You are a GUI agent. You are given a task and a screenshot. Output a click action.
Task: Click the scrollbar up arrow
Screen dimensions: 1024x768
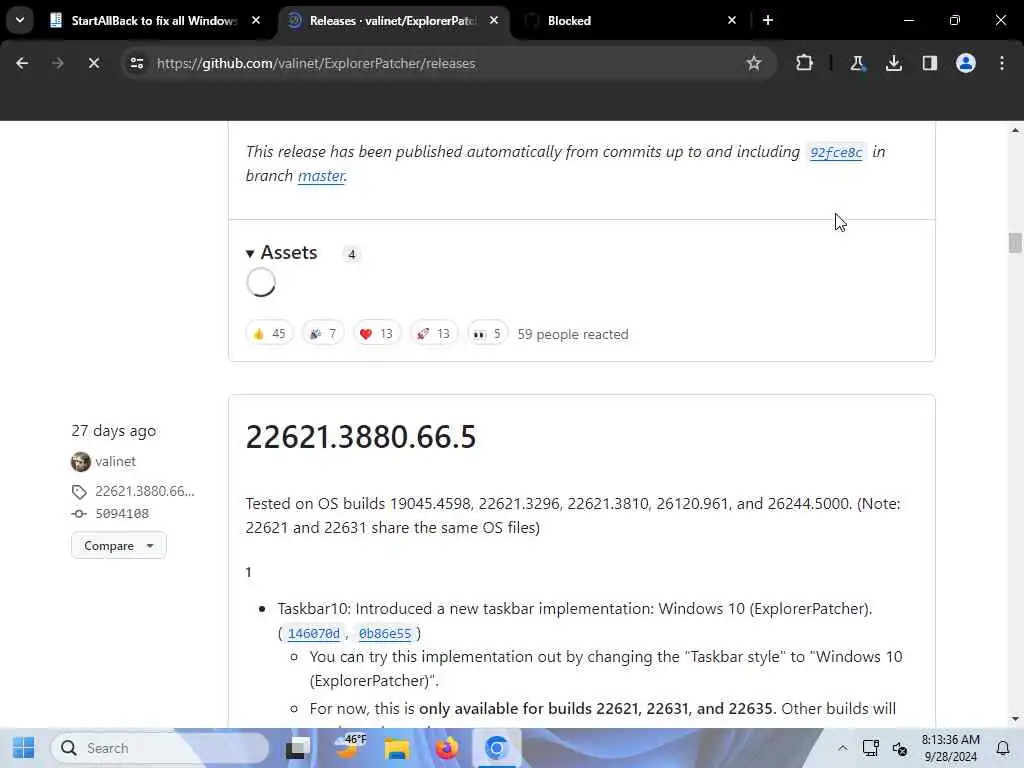tap(1015, 130)
